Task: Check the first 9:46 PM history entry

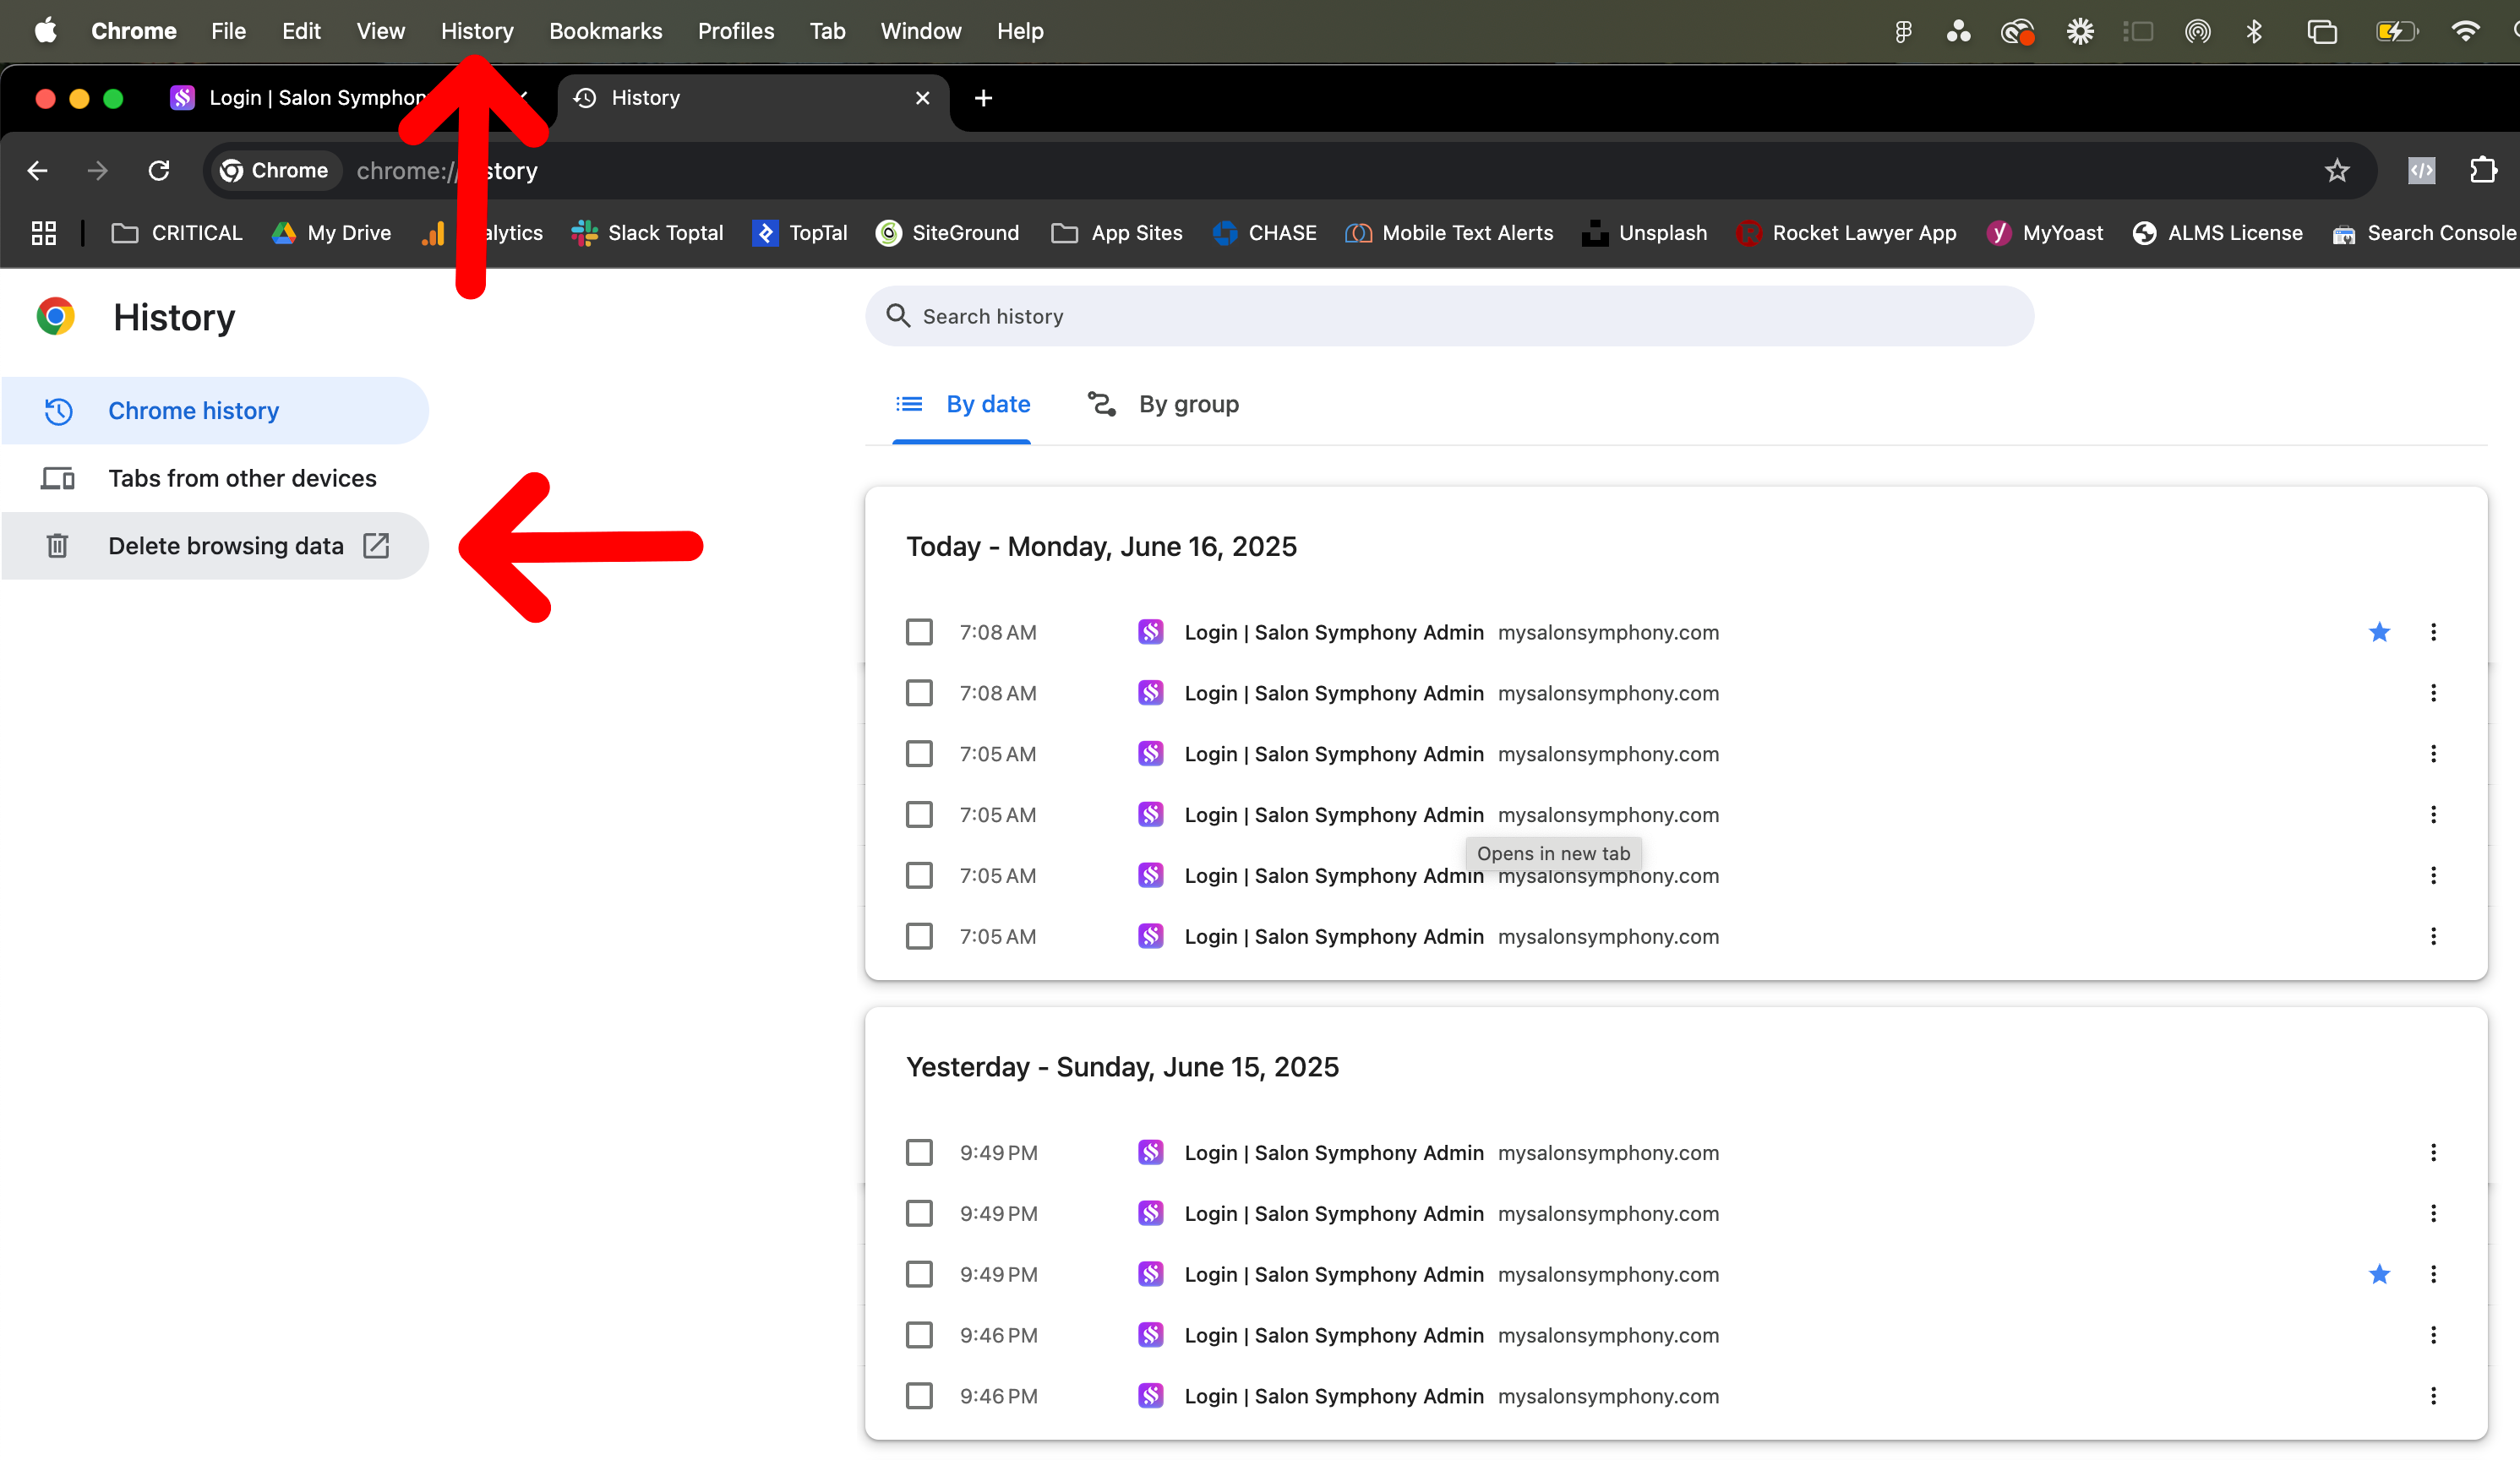Action: click(x=919, y=1336)
